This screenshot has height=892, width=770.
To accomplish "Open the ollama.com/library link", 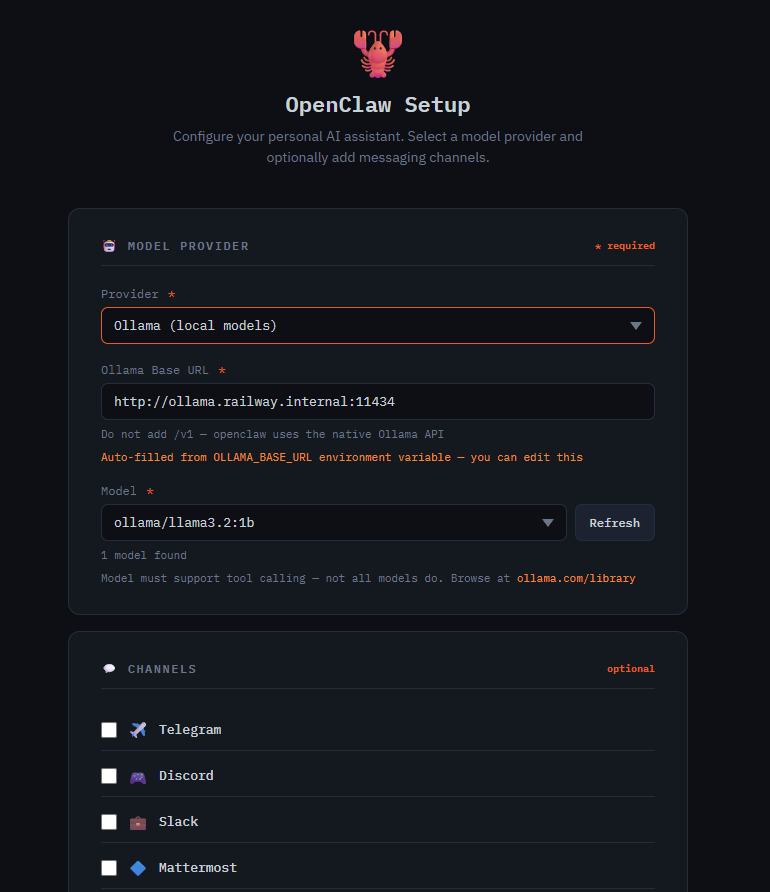I will (577, 577).
